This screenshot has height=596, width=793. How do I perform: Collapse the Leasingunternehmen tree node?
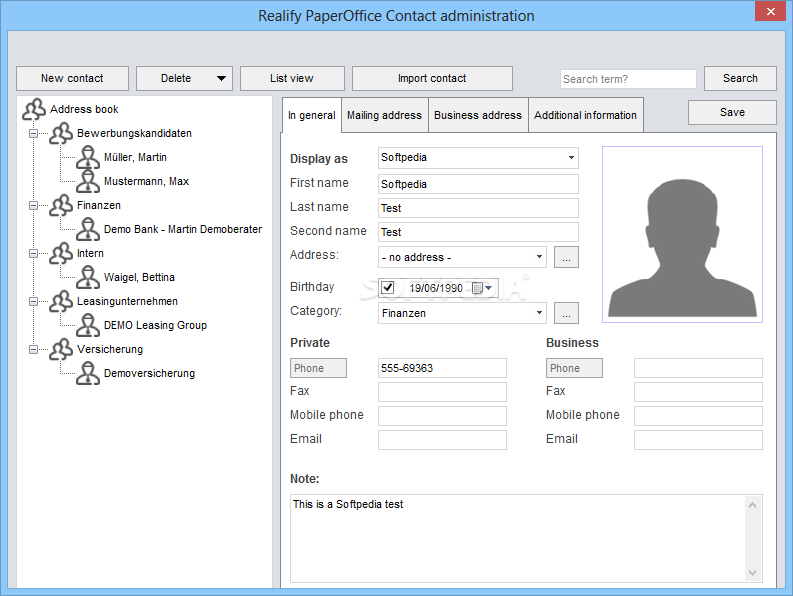pyautogui.click(x=33, y=302)
